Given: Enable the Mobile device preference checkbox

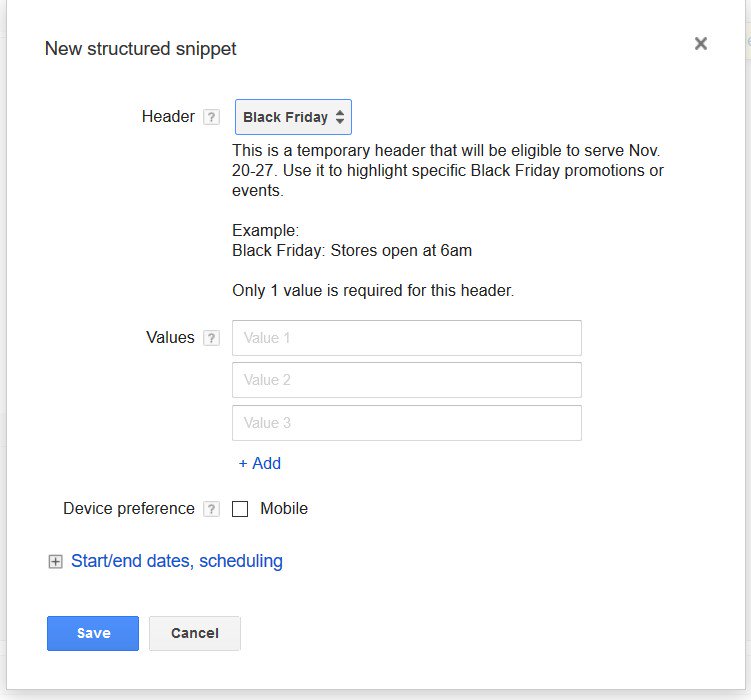Looking at the screenshot, I should (240, 508).
